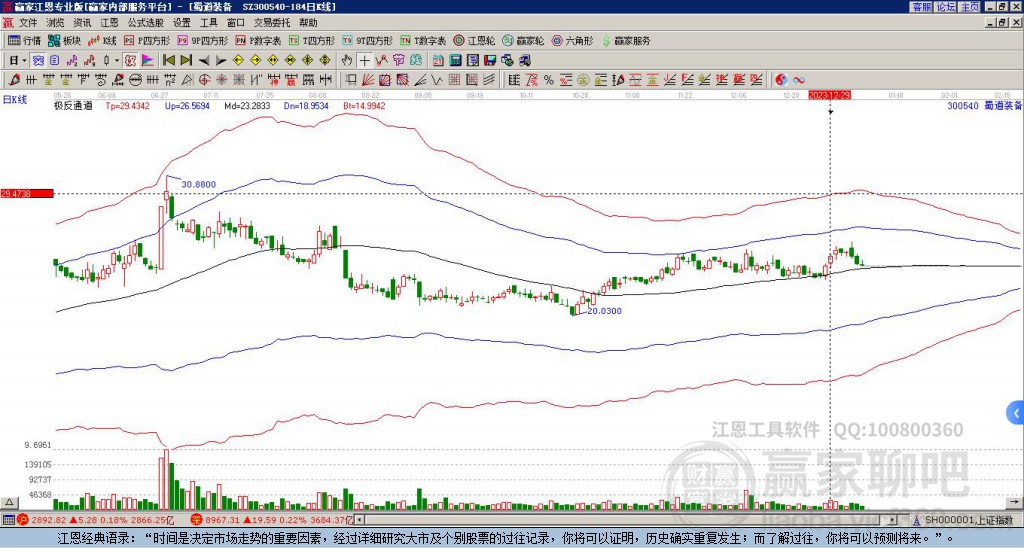Click the 日K线 label
Viewport: 1024px width, 548px height.
(x=15, y=99)
